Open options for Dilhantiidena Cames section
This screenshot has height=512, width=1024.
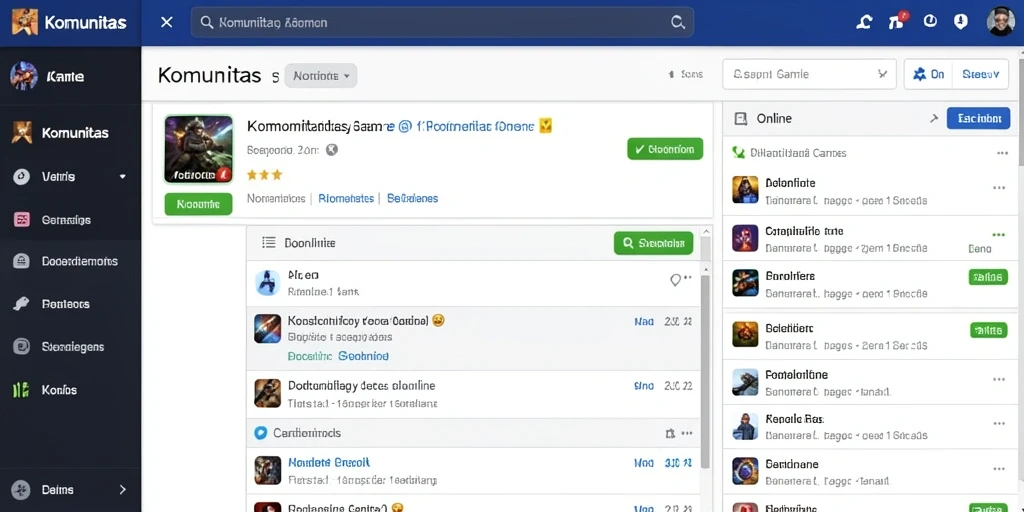1002,153
